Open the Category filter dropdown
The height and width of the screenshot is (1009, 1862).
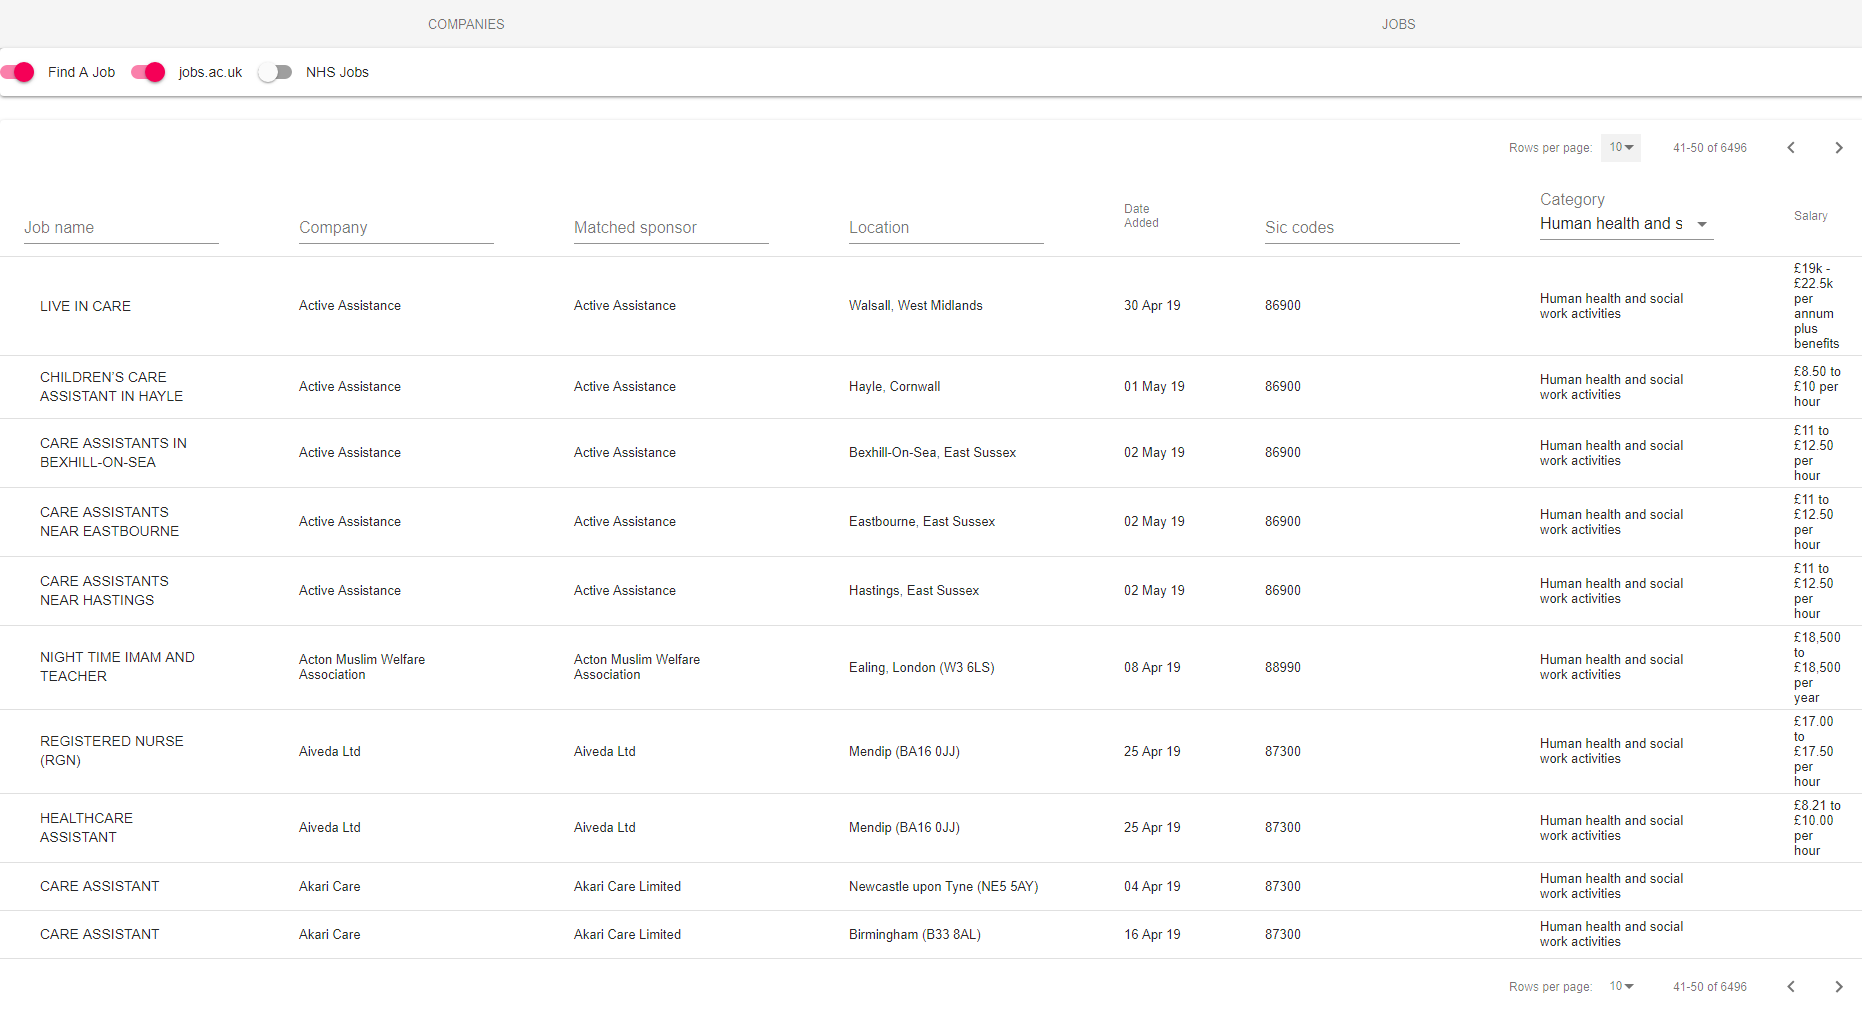tap(1625, 224)
